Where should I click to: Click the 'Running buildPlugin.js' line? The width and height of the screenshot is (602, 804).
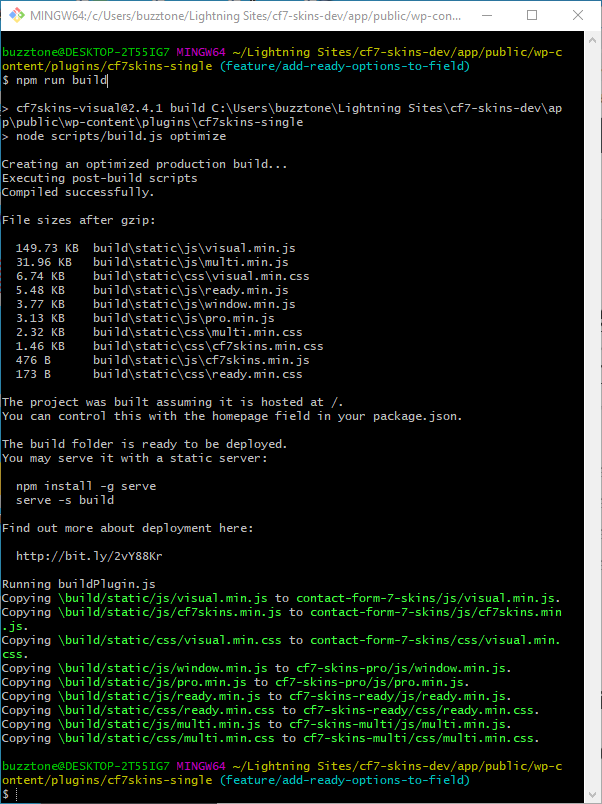(78, 583)
